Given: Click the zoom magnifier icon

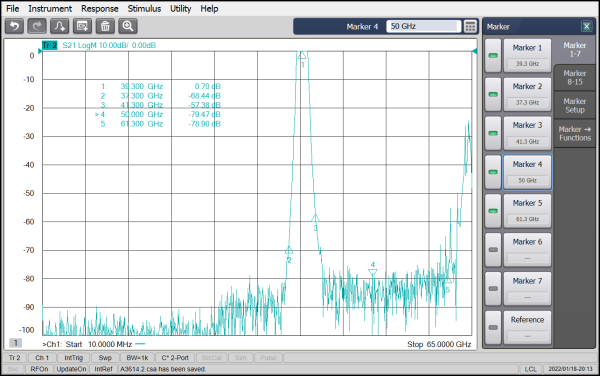Looking at the screenshot, I should coord(128,26).
